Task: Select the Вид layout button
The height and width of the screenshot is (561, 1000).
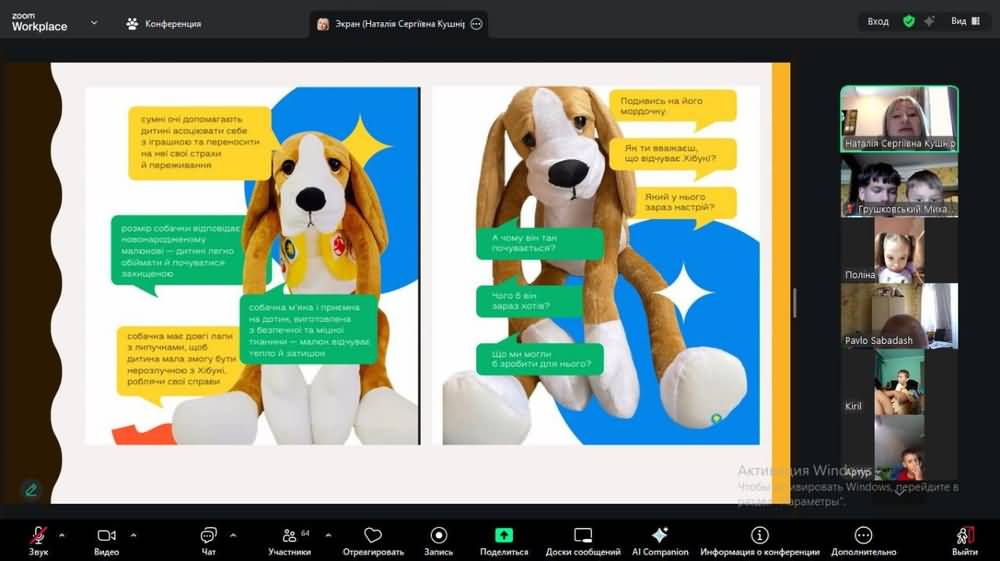Action: coord(963,21)
